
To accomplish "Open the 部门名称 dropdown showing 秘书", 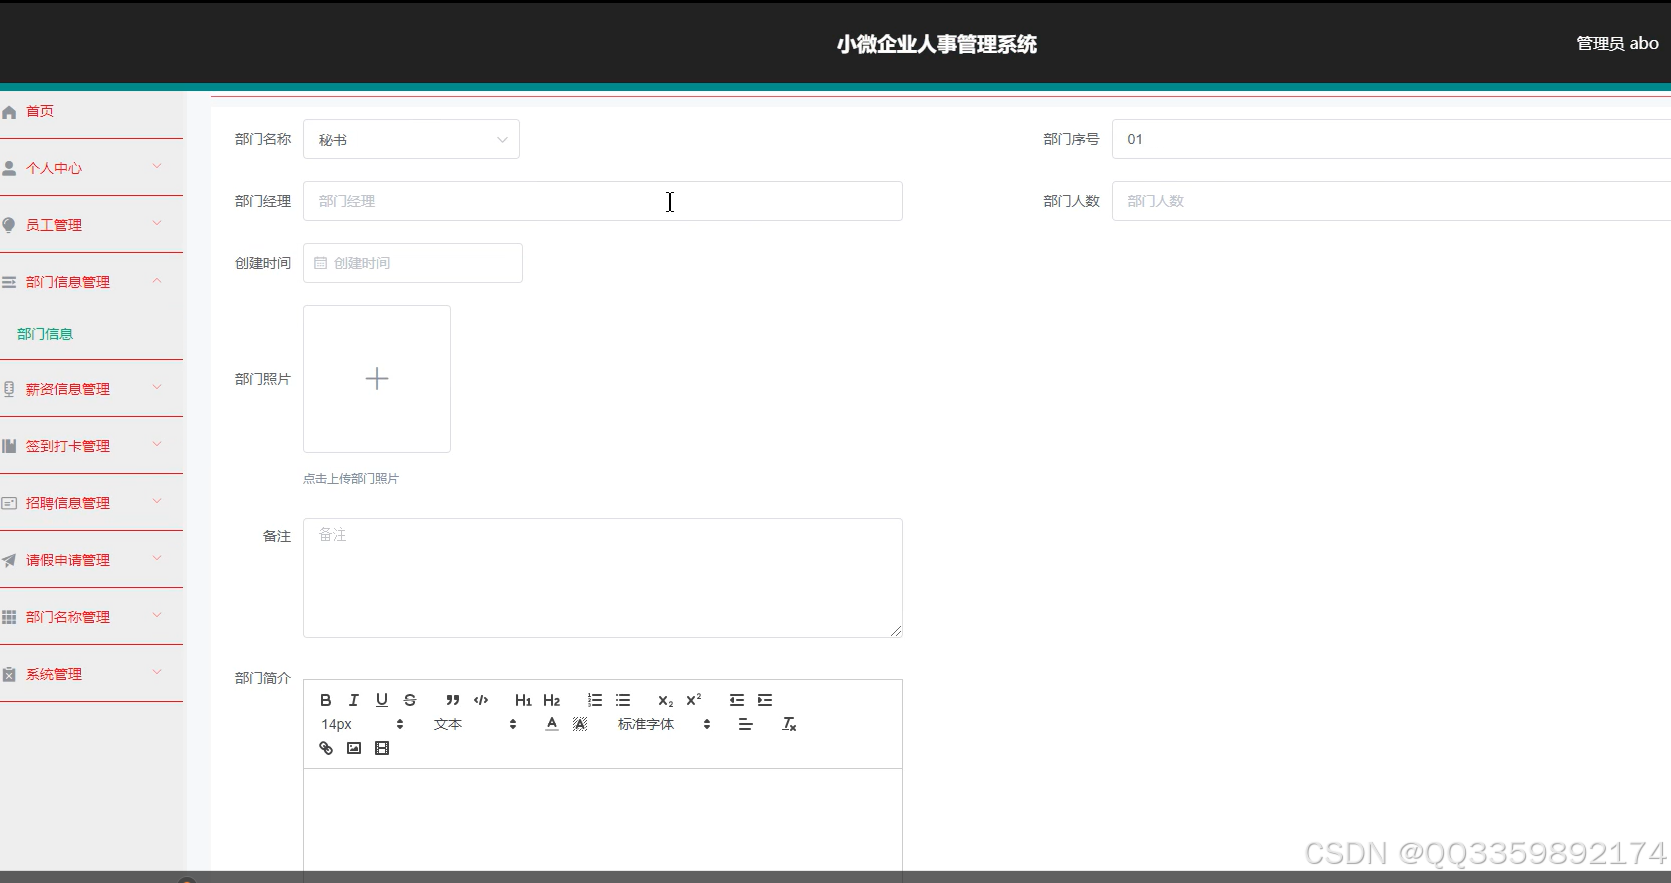I will pyautogui.click(x=411, y=139).
